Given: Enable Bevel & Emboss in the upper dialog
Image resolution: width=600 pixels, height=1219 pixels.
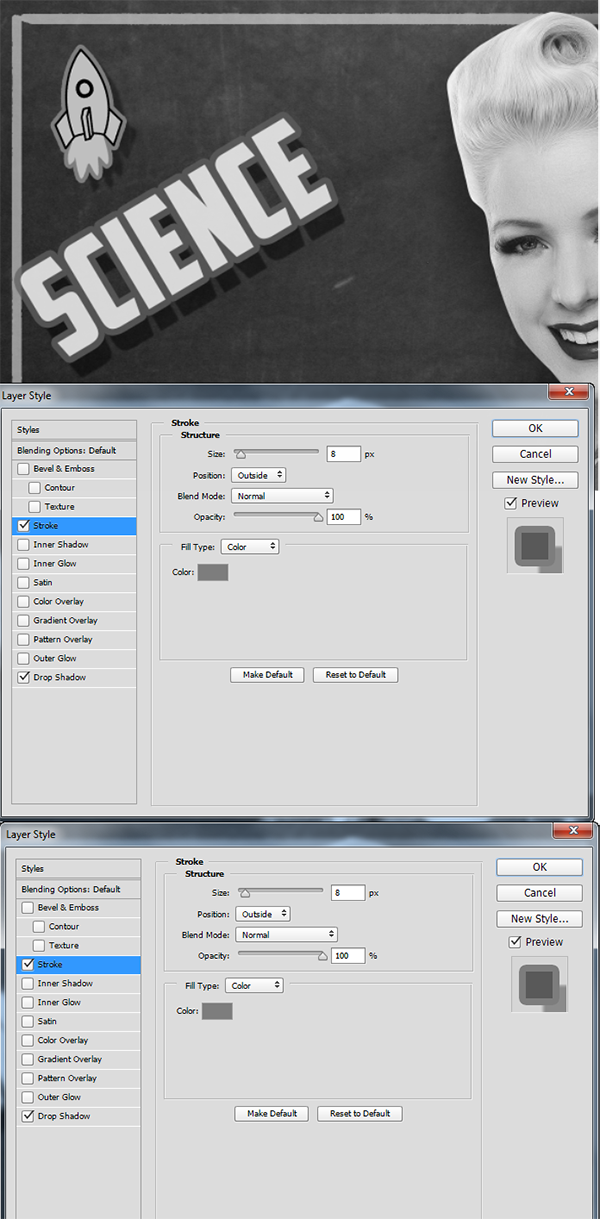Looking at the screenshot, I should (23, 469).
